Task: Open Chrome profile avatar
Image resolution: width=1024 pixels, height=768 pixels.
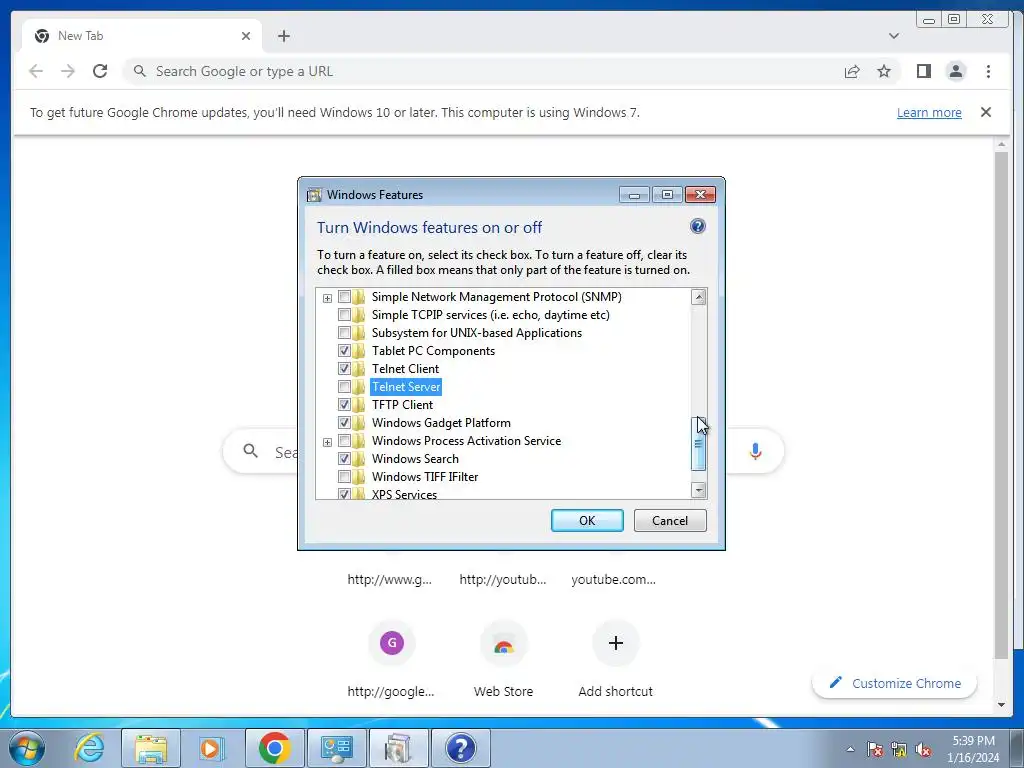Action: click(956, 71)
